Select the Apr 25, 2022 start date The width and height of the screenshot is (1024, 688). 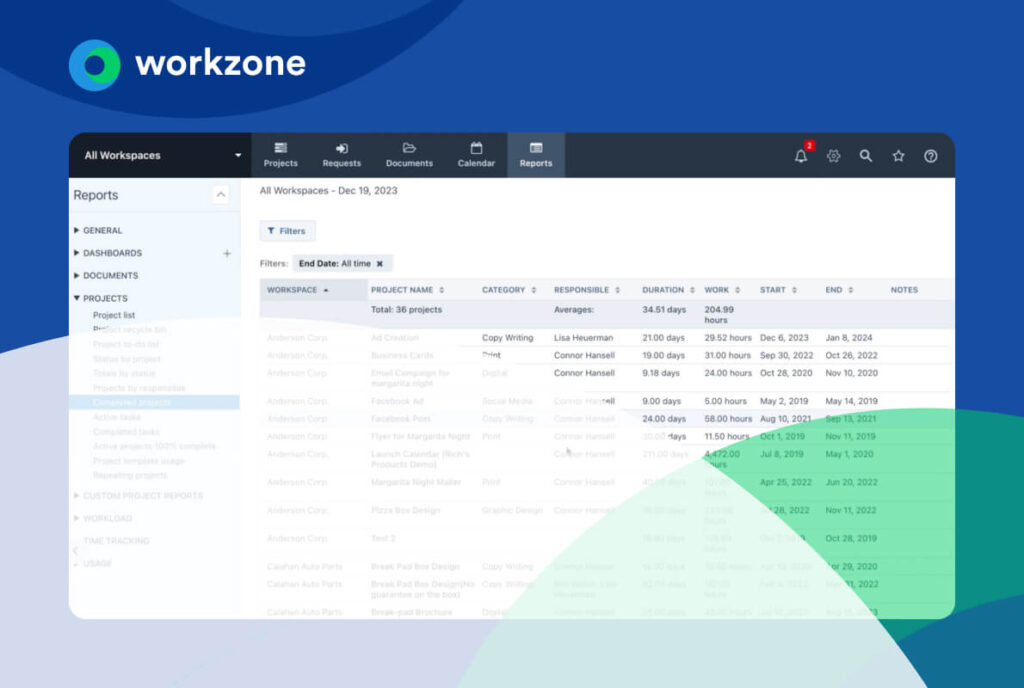(786, 482)
